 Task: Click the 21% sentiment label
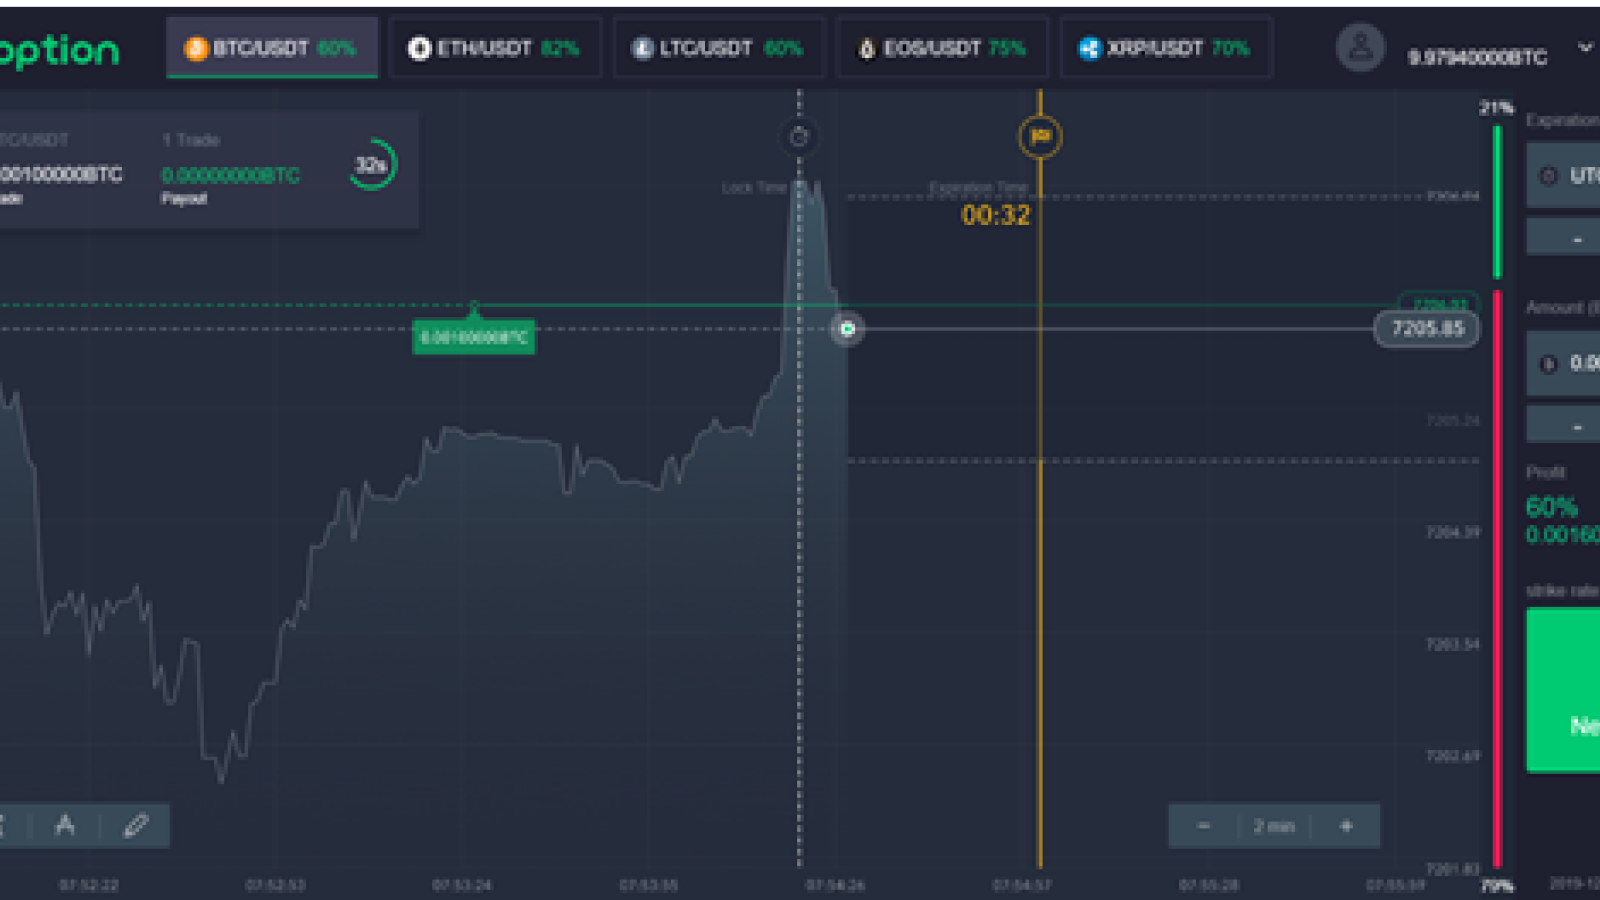(1496, 107)
